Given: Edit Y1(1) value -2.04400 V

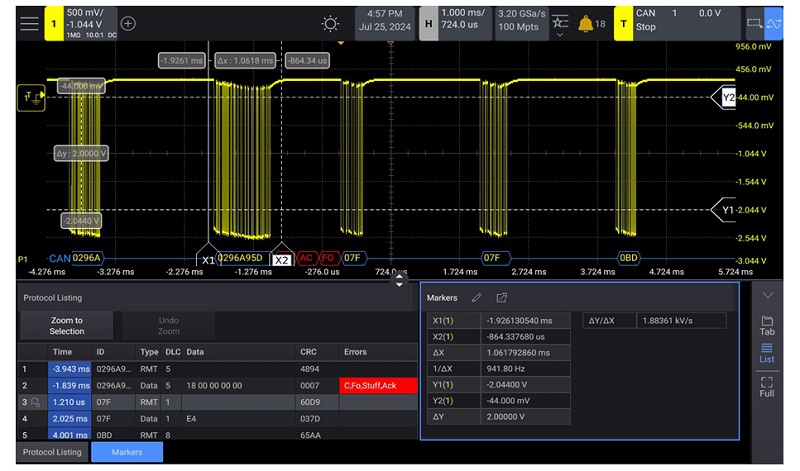Looking at the screenshot, I should pos(526,385).
